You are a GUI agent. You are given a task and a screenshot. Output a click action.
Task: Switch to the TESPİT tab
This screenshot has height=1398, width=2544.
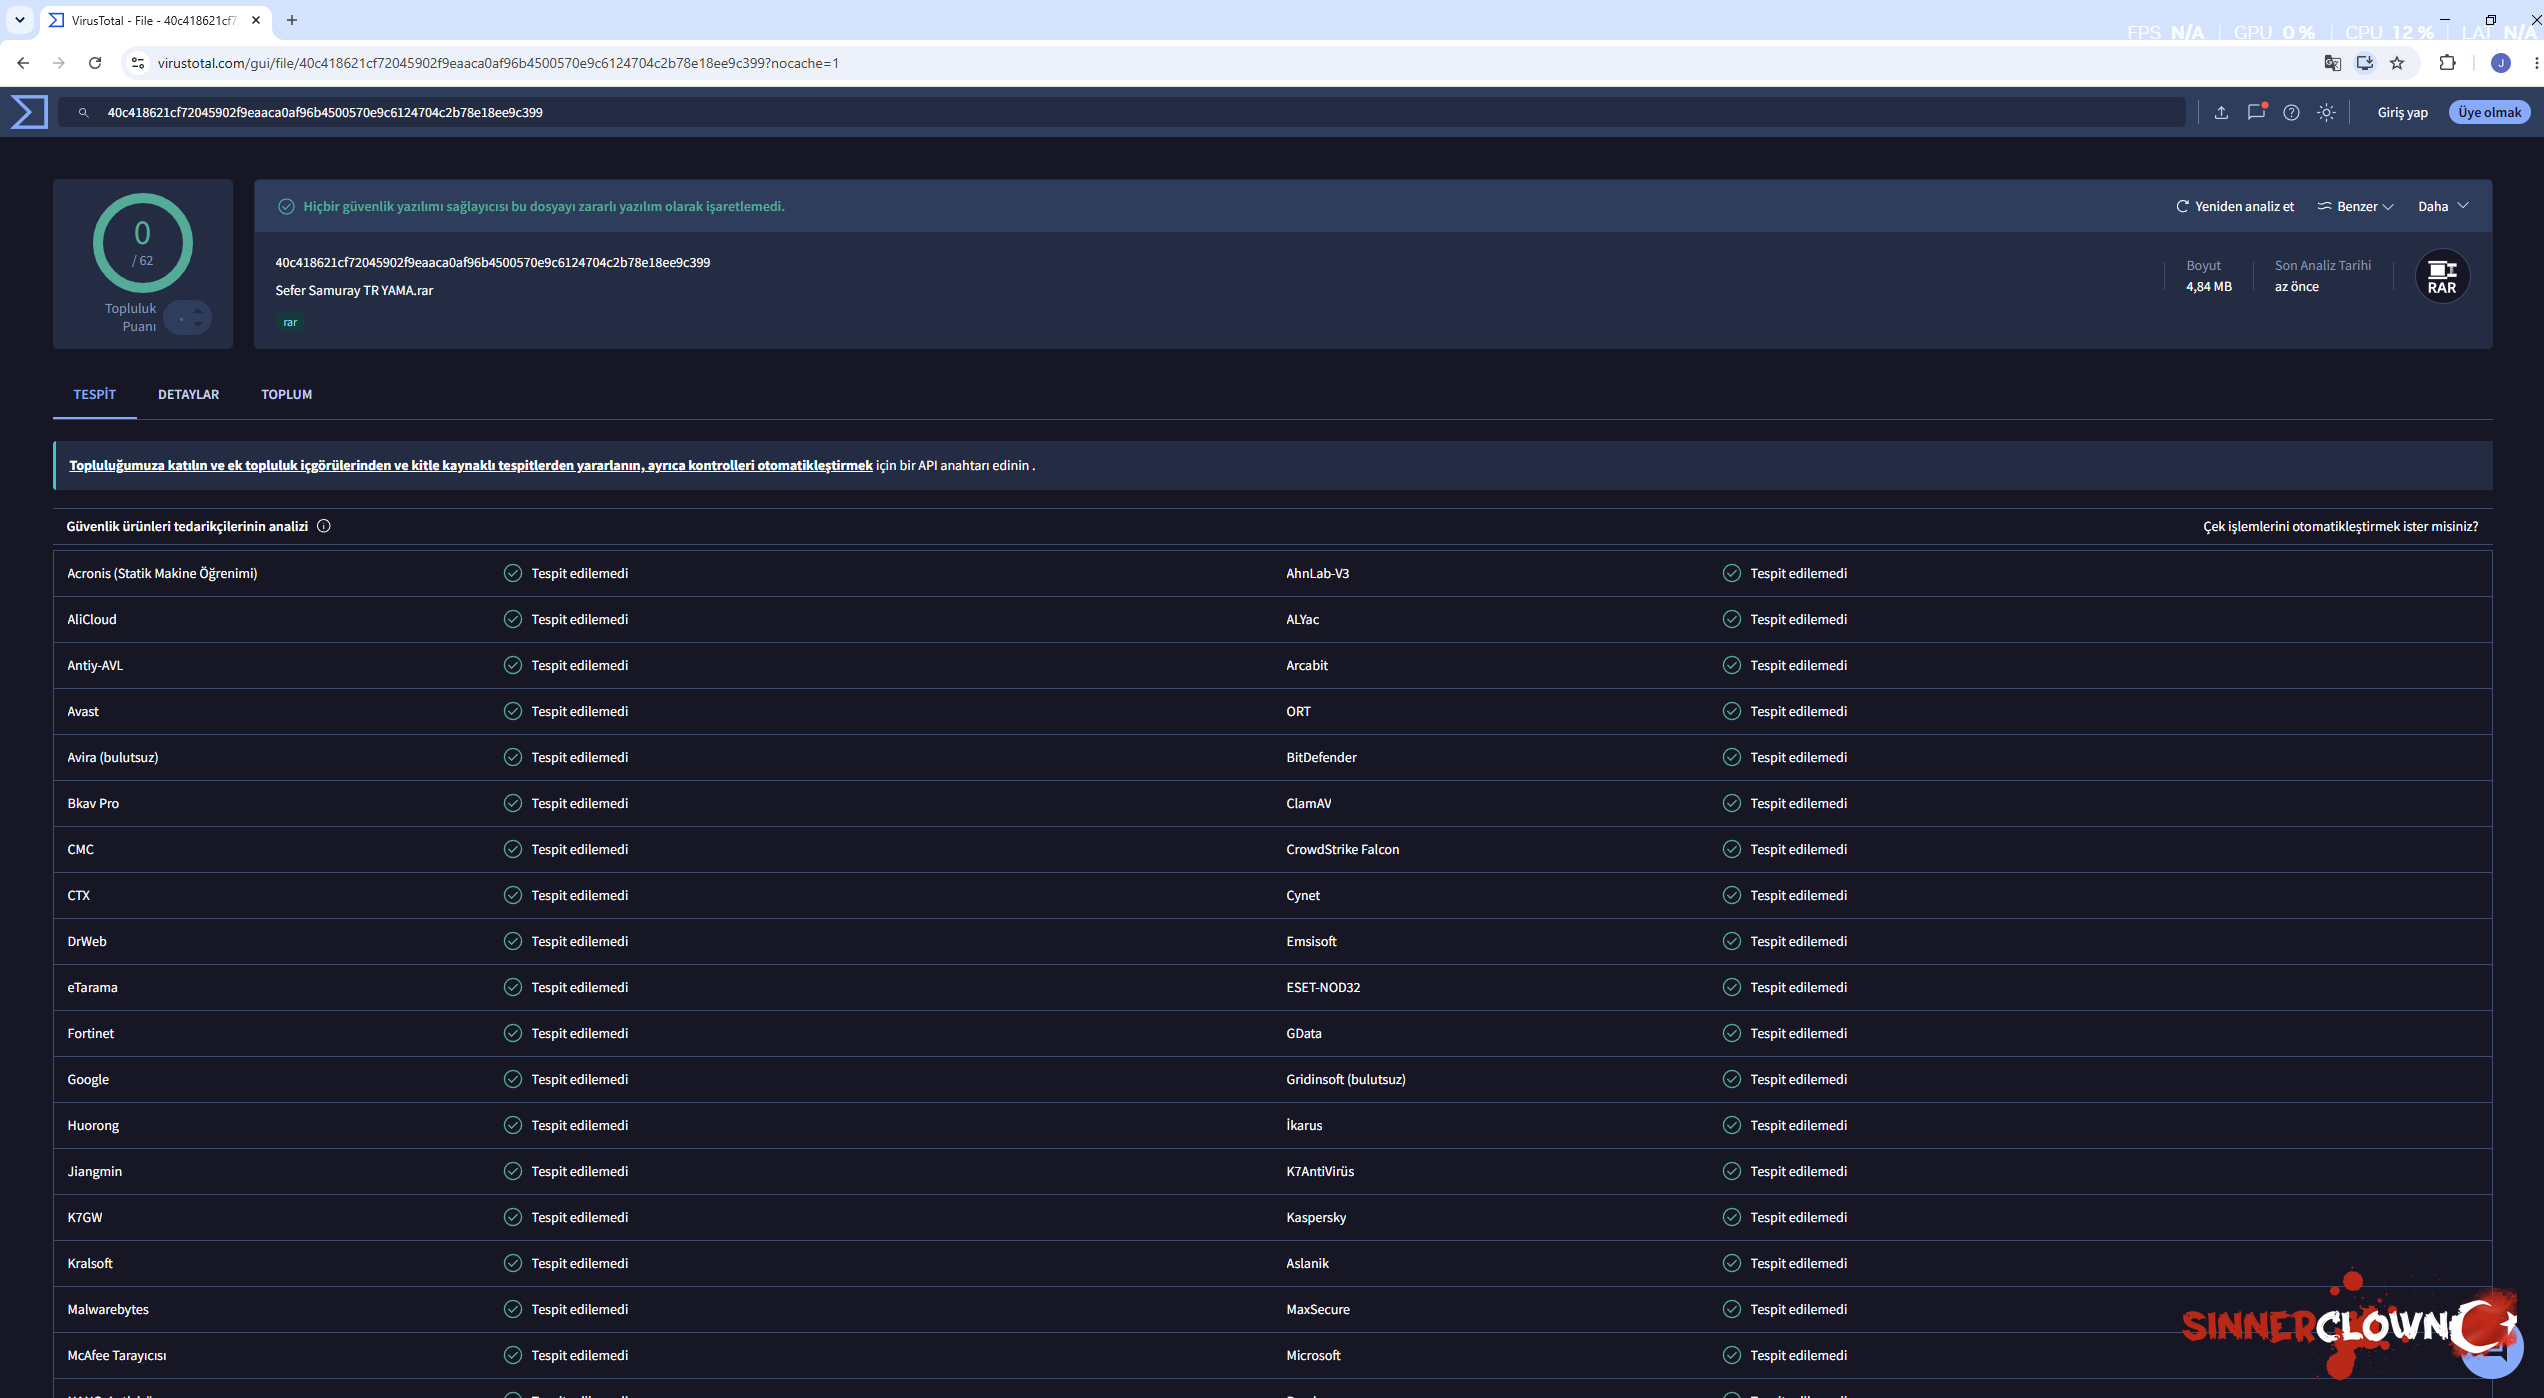pos(95,394)
